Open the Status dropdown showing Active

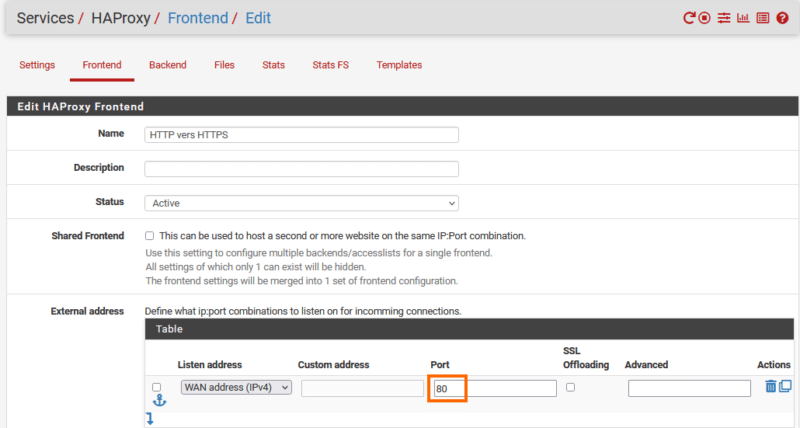coord(301,203)
